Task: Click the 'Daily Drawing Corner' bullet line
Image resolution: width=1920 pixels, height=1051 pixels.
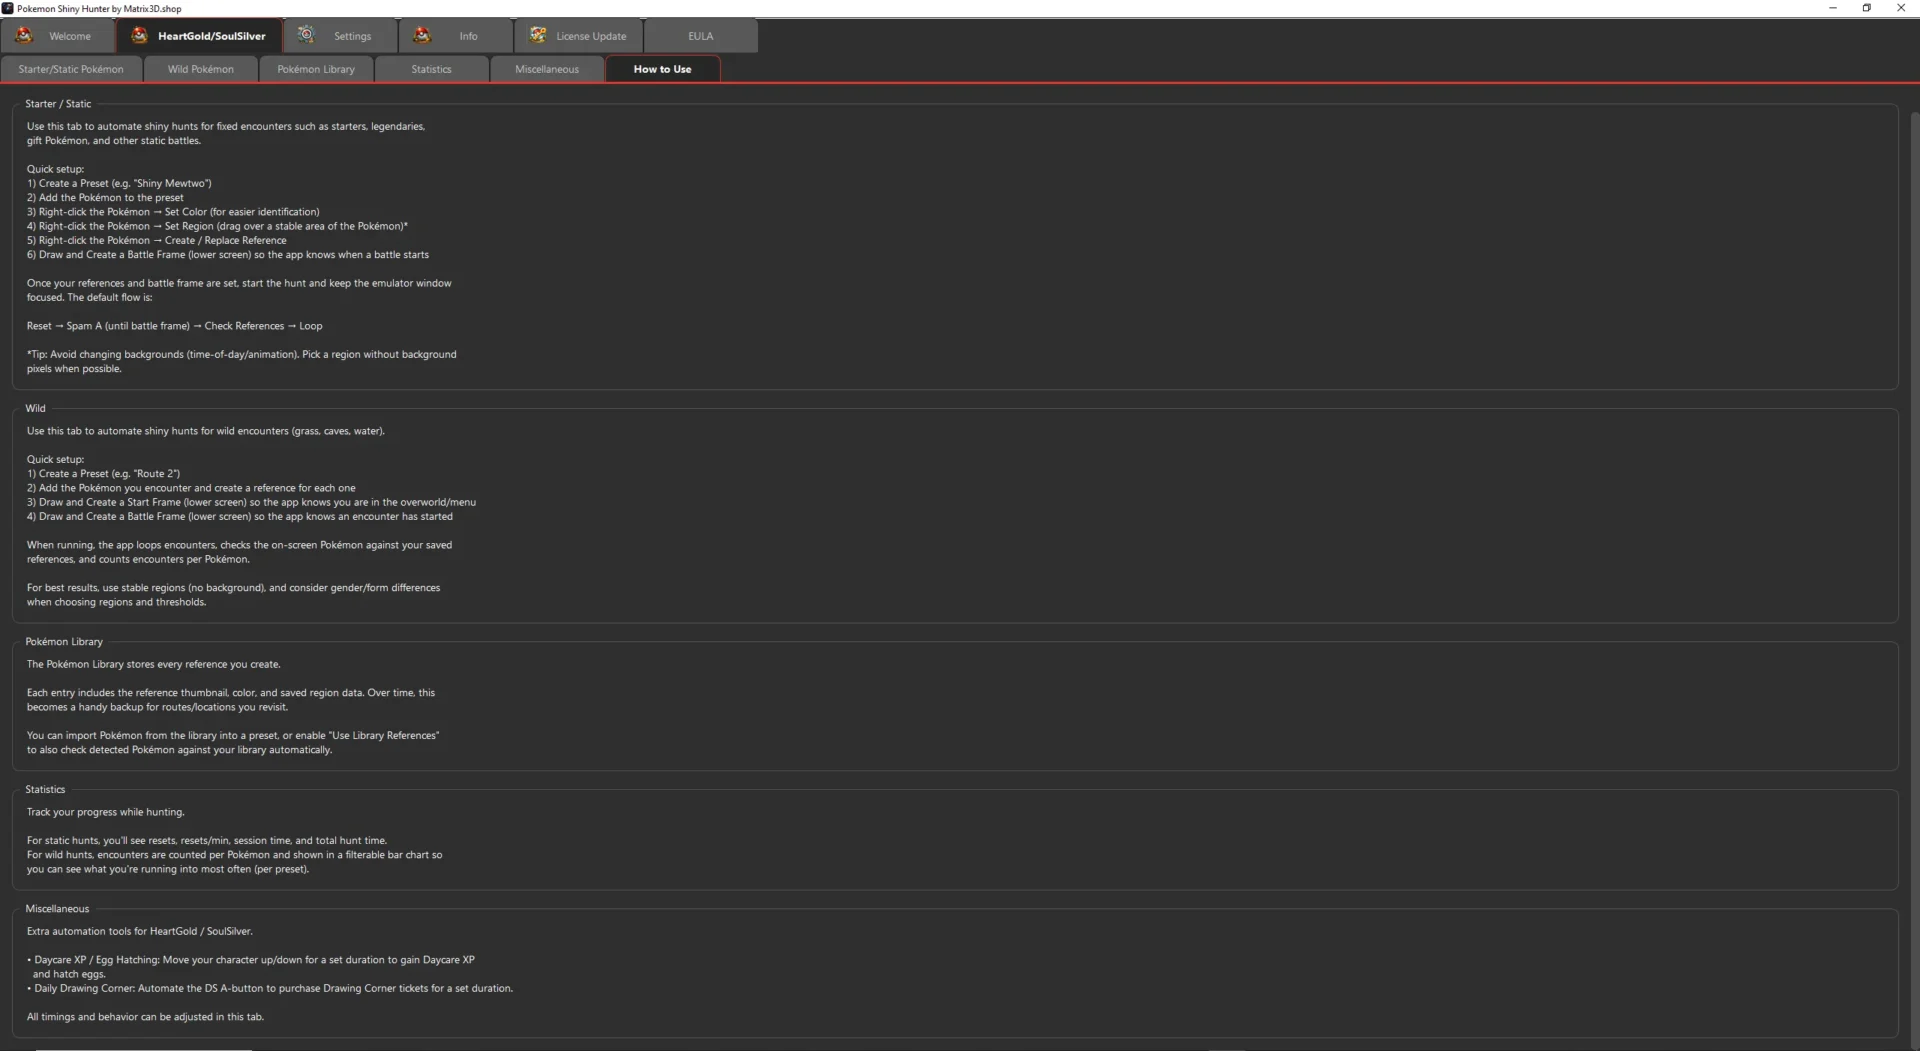Action: [270, 988]
